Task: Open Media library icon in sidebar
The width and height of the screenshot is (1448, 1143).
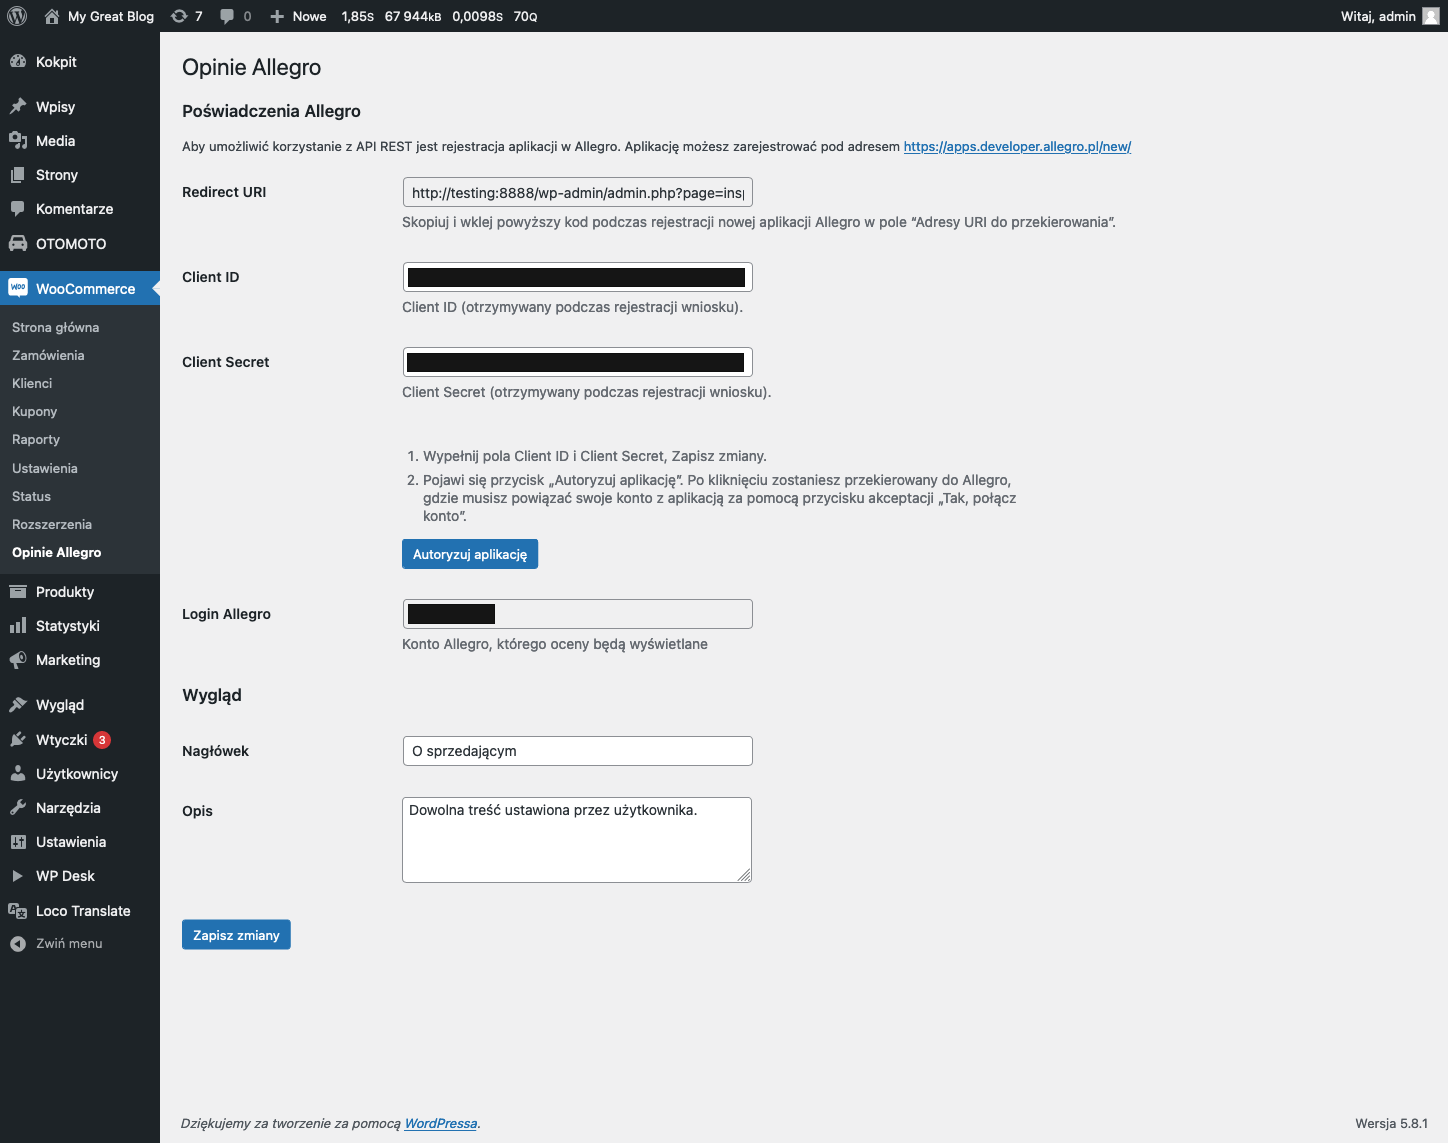Action: click(18, 141)
